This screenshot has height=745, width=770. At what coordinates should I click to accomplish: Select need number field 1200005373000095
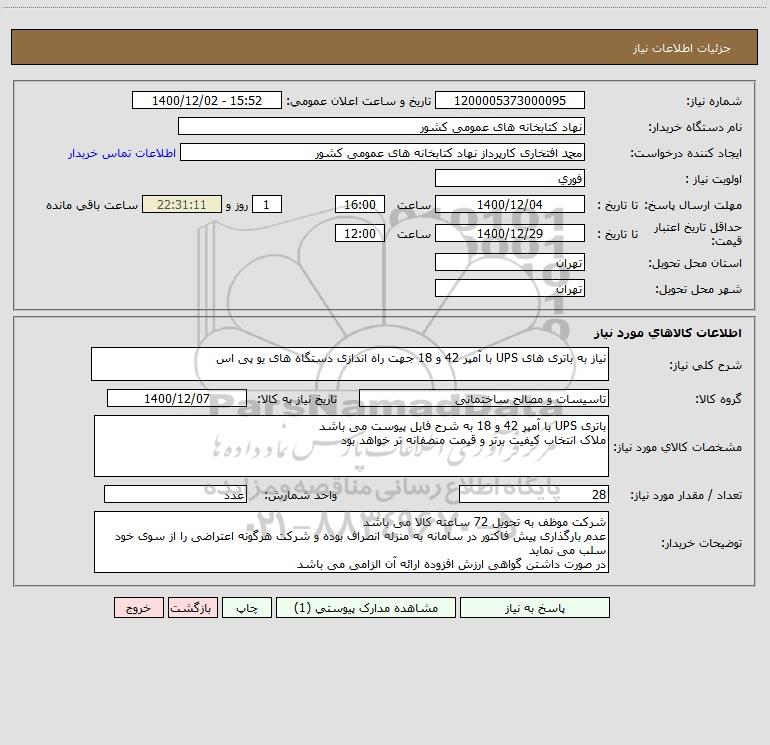click(510, 101)
